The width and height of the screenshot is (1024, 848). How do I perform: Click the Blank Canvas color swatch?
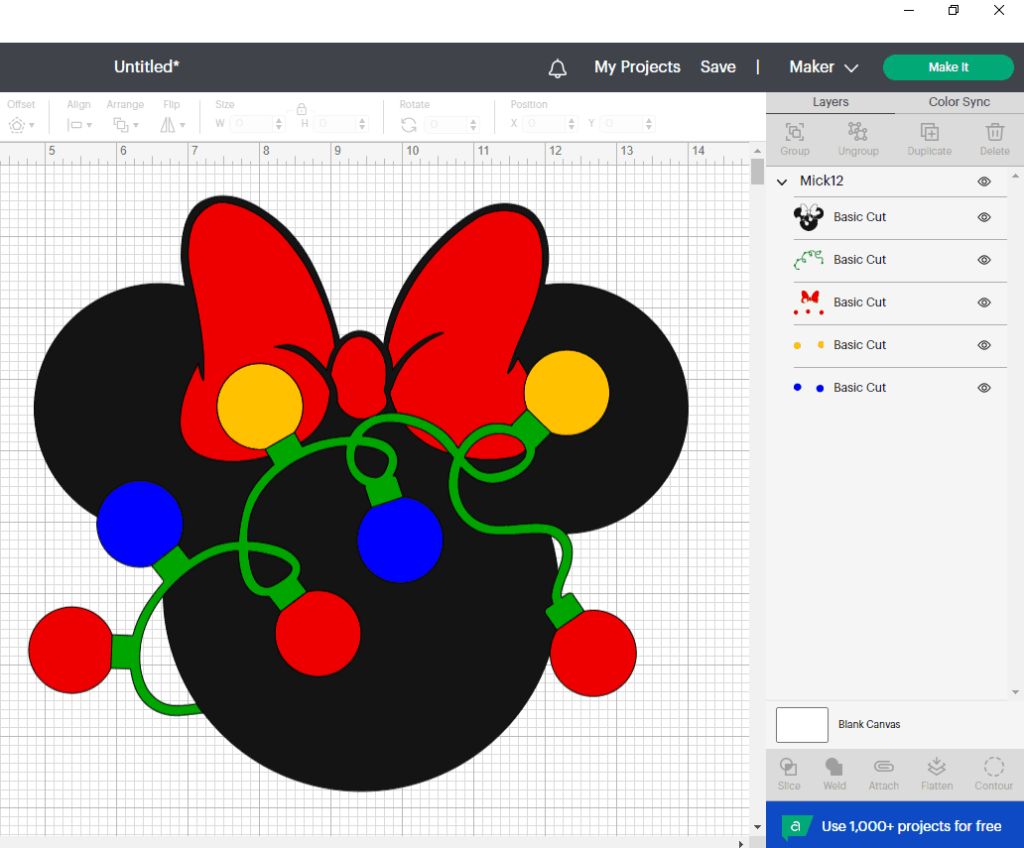point(802,725)
